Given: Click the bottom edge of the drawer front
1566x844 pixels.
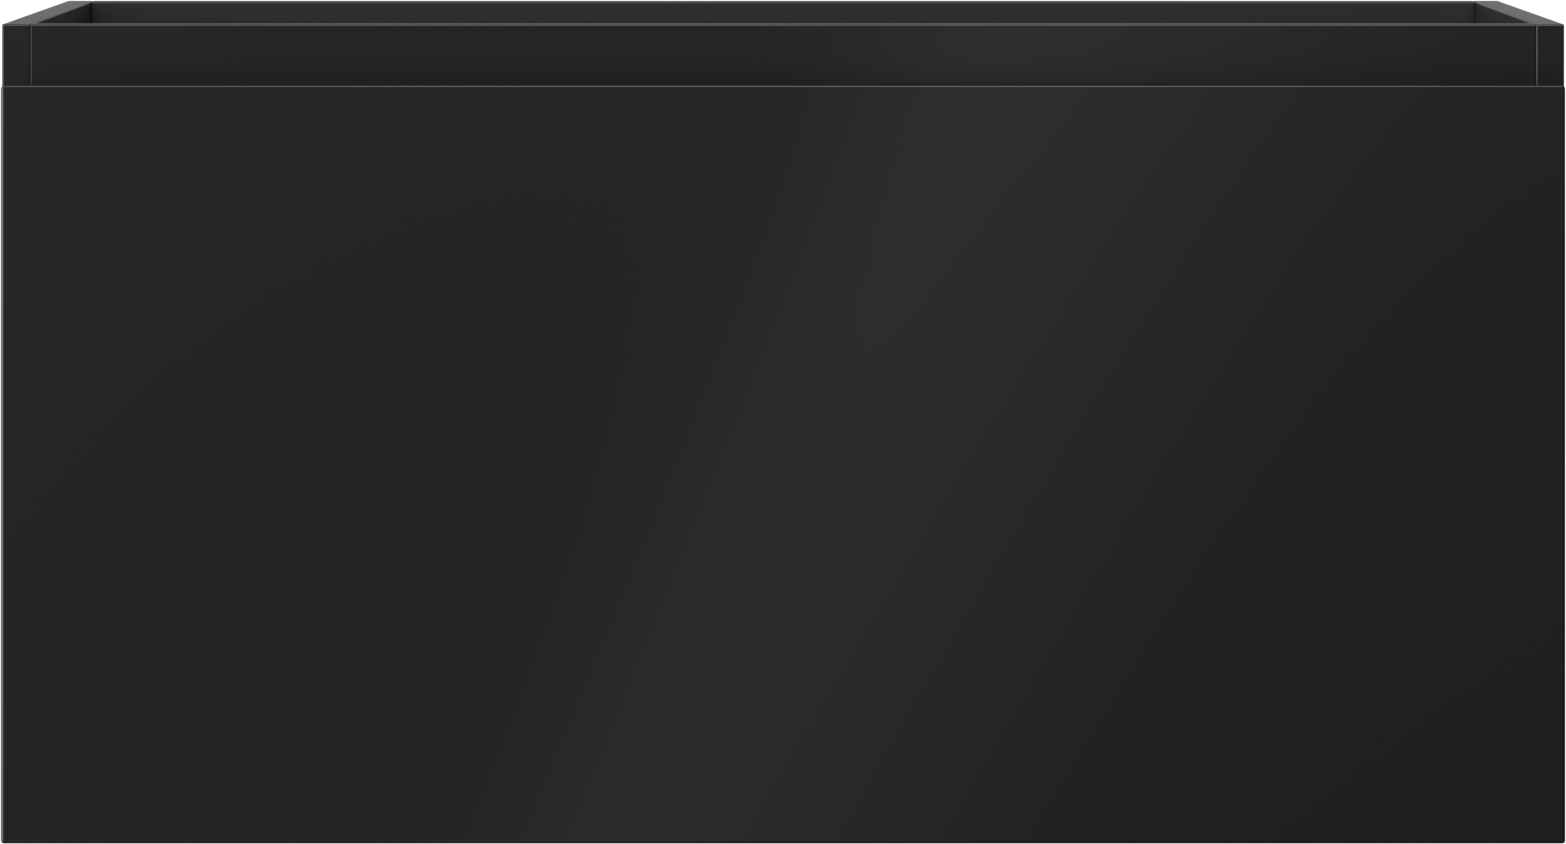Looking at the screenshot, I should click(783, 841).
